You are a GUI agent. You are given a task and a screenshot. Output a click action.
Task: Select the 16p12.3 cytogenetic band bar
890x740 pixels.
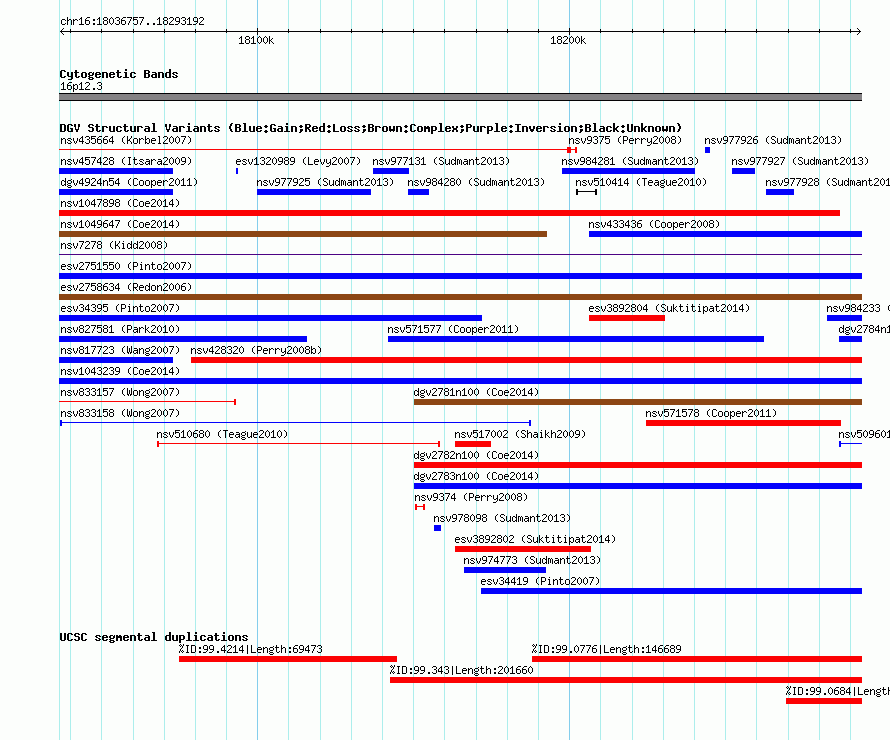460,97
